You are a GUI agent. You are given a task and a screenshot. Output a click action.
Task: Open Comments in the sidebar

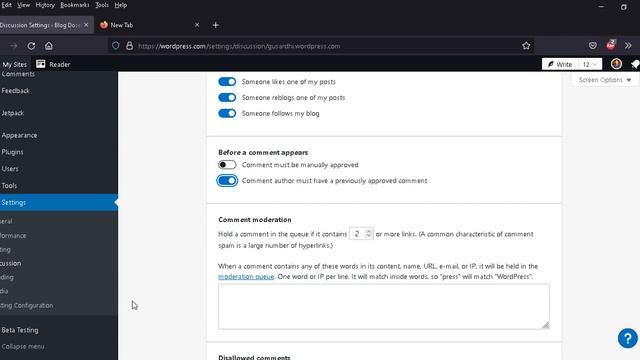[18, 74]
